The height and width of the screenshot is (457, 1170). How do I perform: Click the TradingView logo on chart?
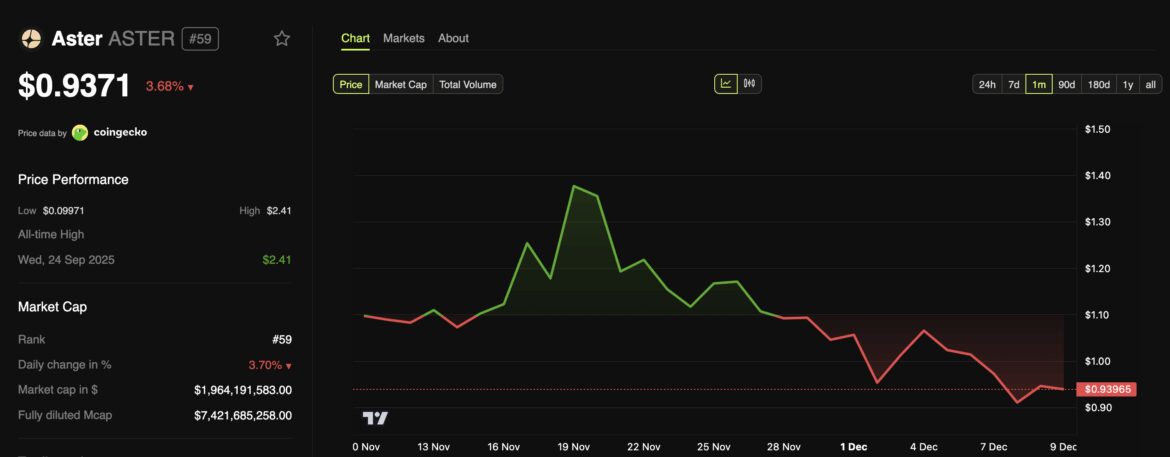(x=375, y=418)
